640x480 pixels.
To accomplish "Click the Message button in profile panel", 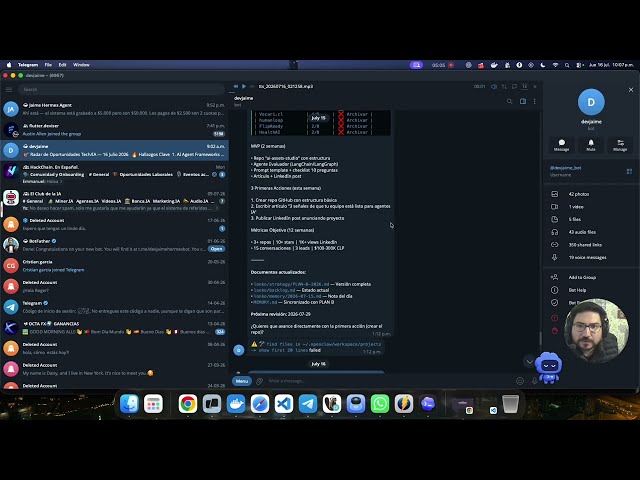I will point(561,145).
